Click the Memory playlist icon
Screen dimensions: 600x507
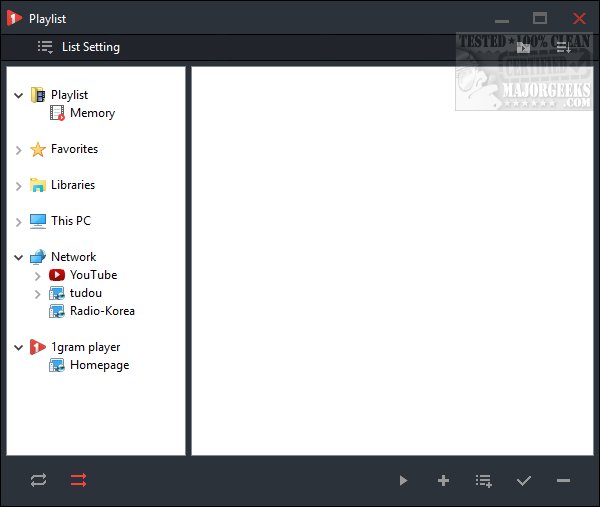(57, 113)
